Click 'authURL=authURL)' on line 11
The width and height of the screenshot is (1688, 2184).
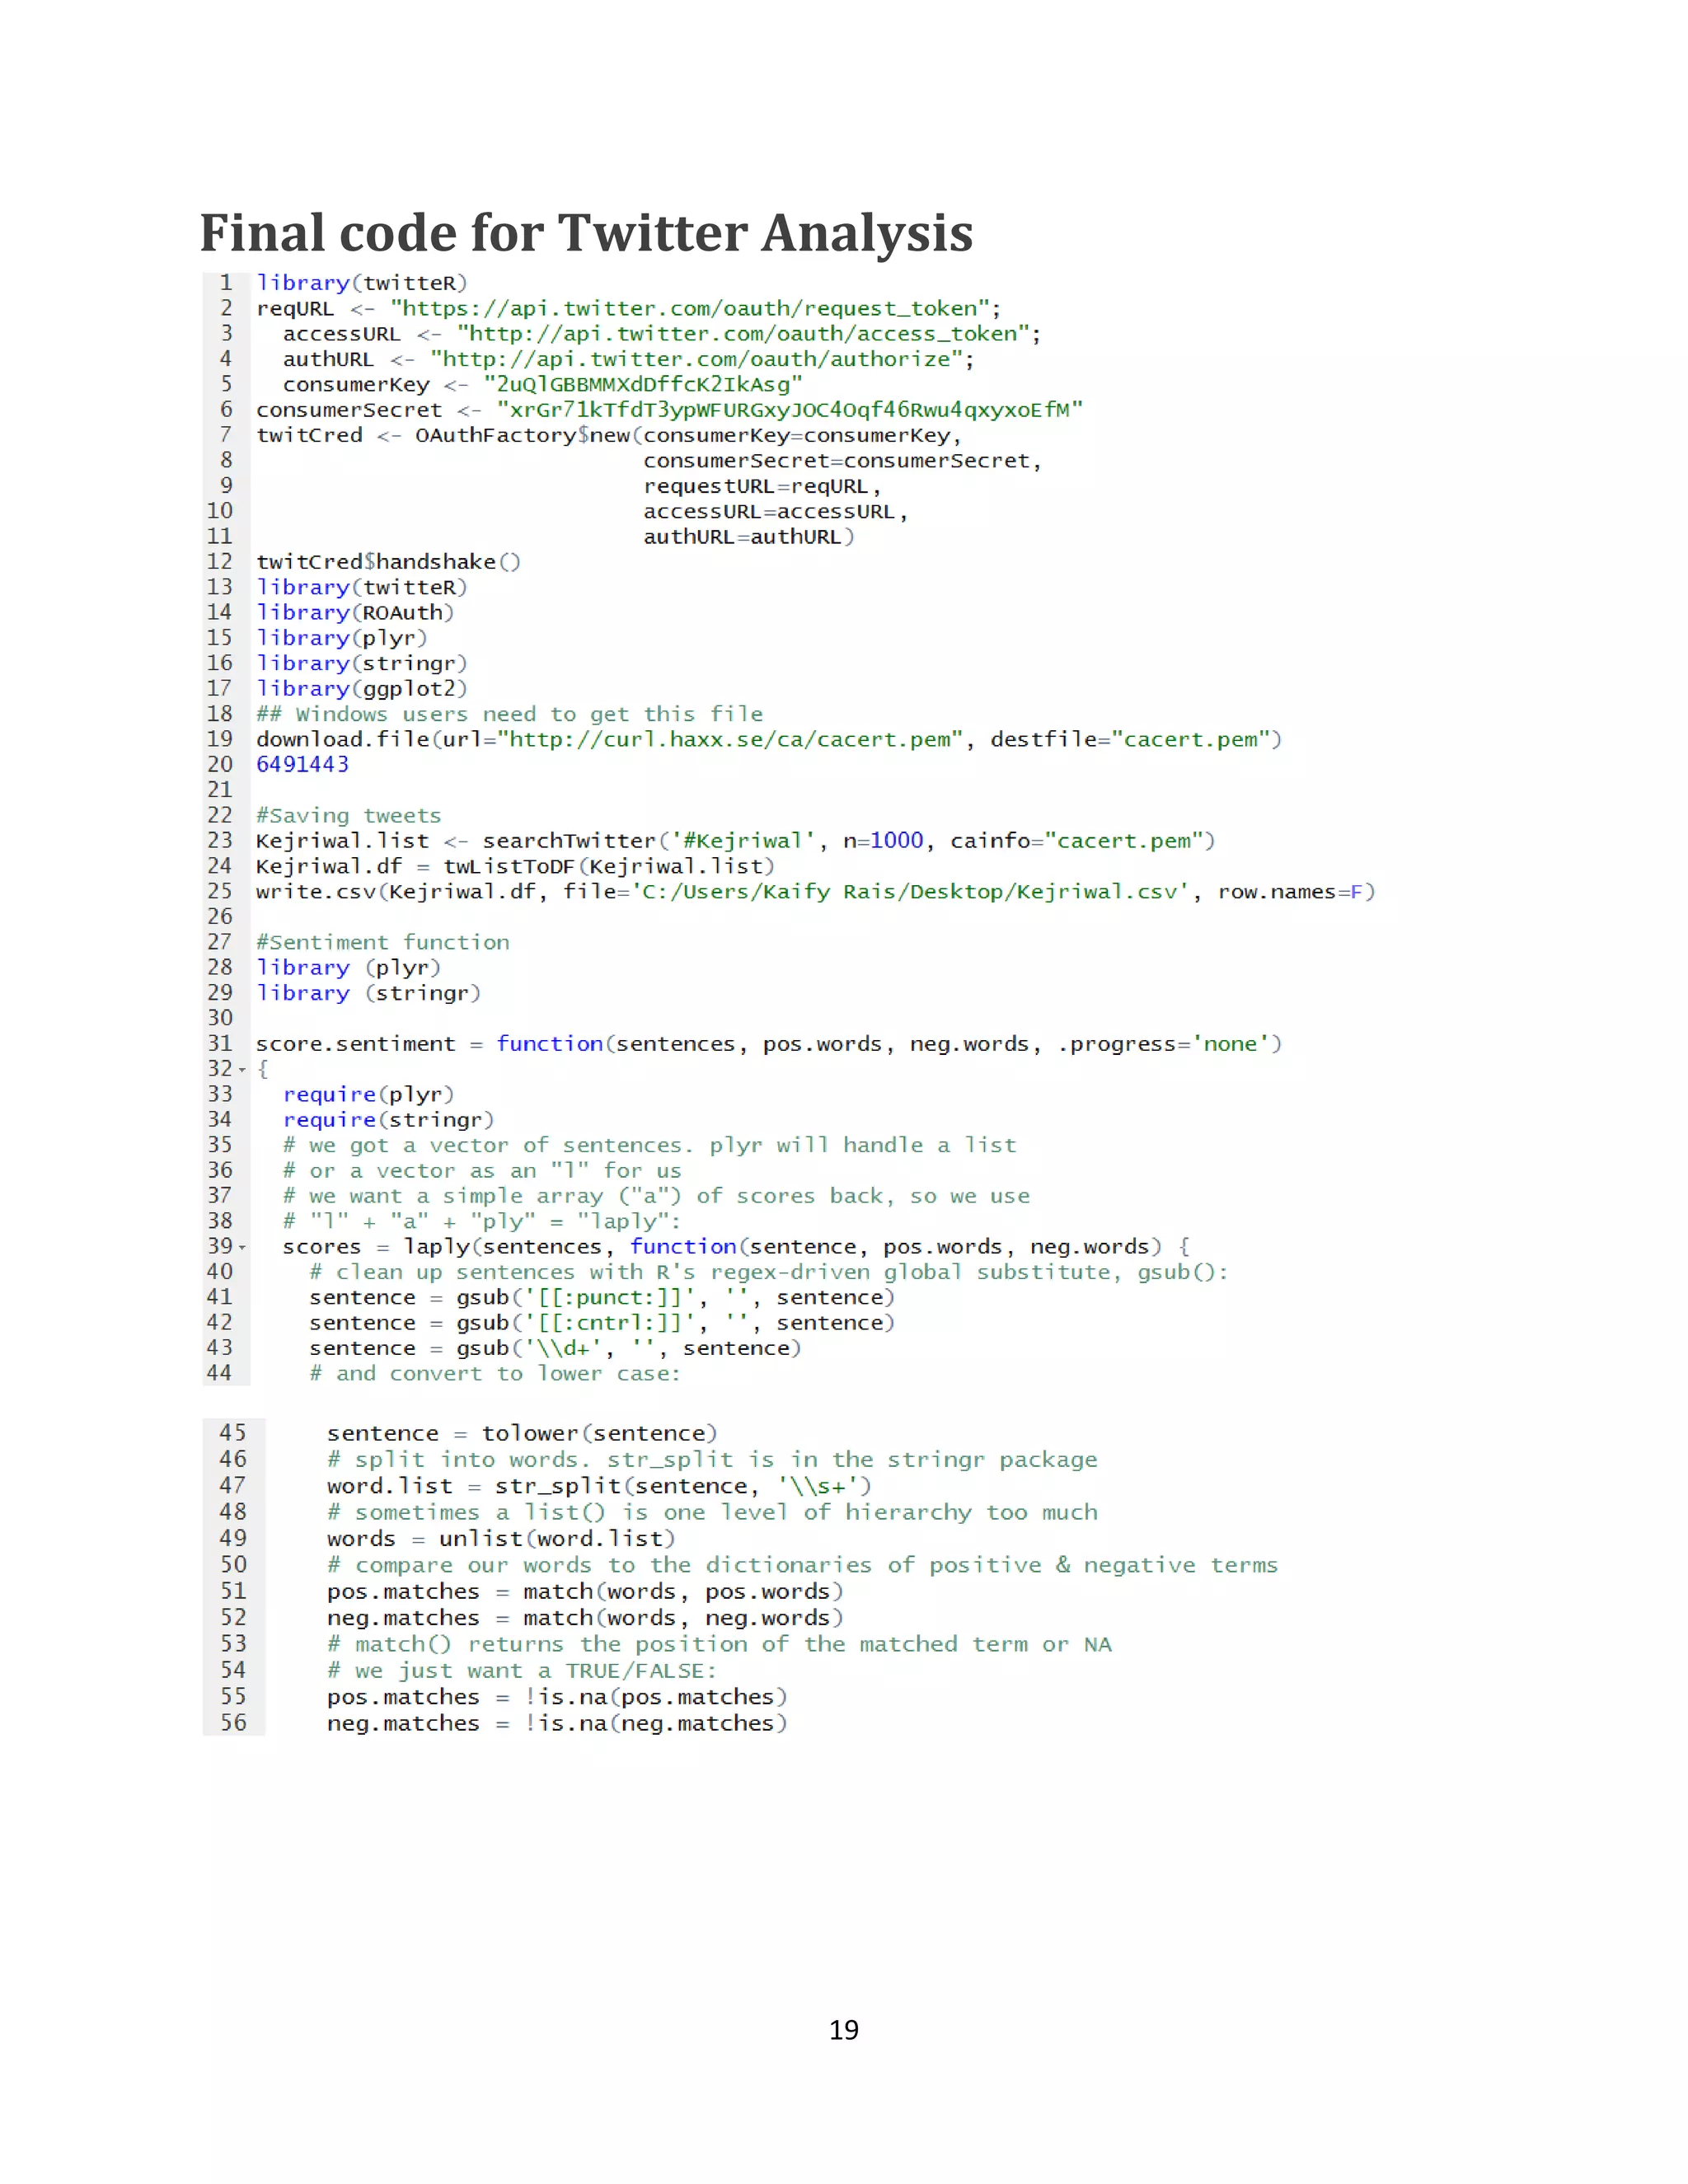click(x=749, y=537)
